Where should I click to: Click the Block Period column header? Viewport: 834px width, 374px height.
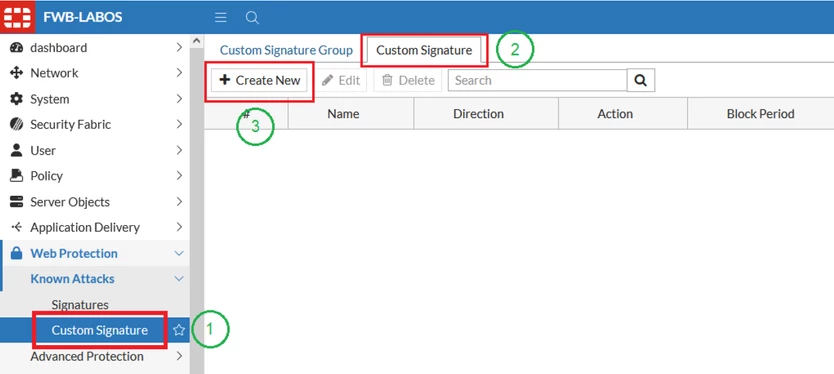761,114
